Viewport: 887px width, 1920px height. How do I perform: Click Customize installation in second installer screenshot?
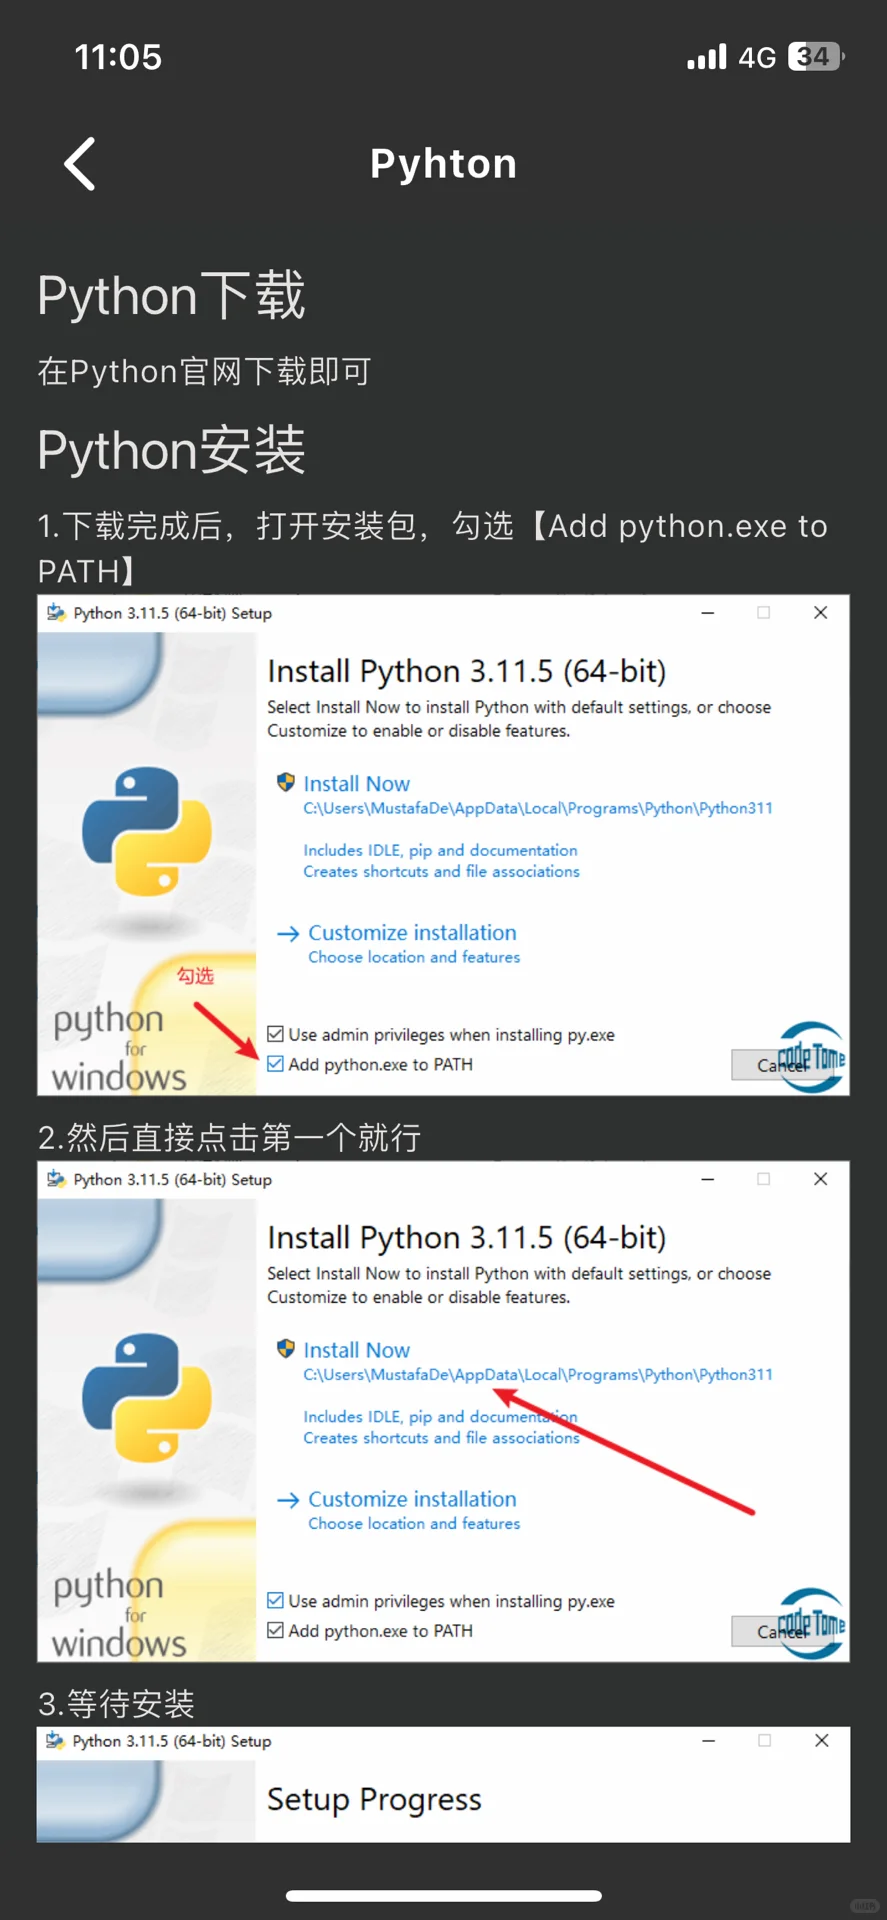[x=412, y=1499]
